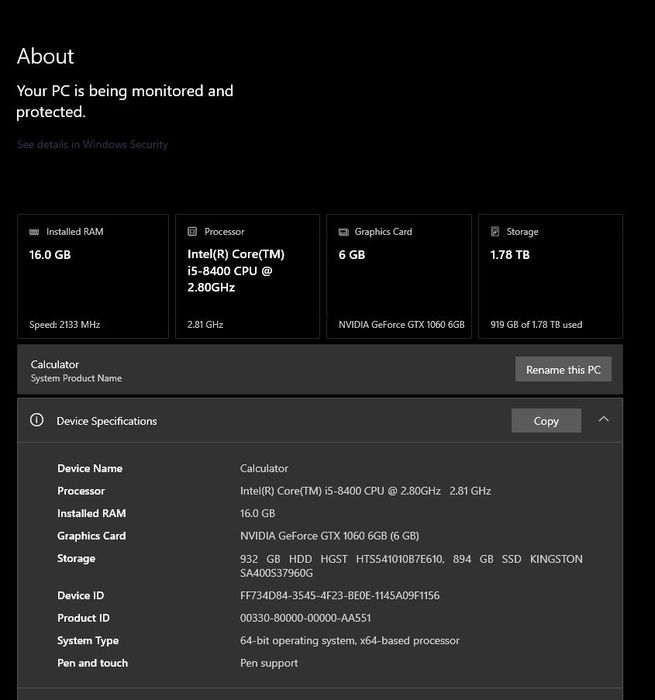Viewport: 655px width, 700px height.
Task: Click the 'Device ID' label
Action: click(x=80, y=595)
